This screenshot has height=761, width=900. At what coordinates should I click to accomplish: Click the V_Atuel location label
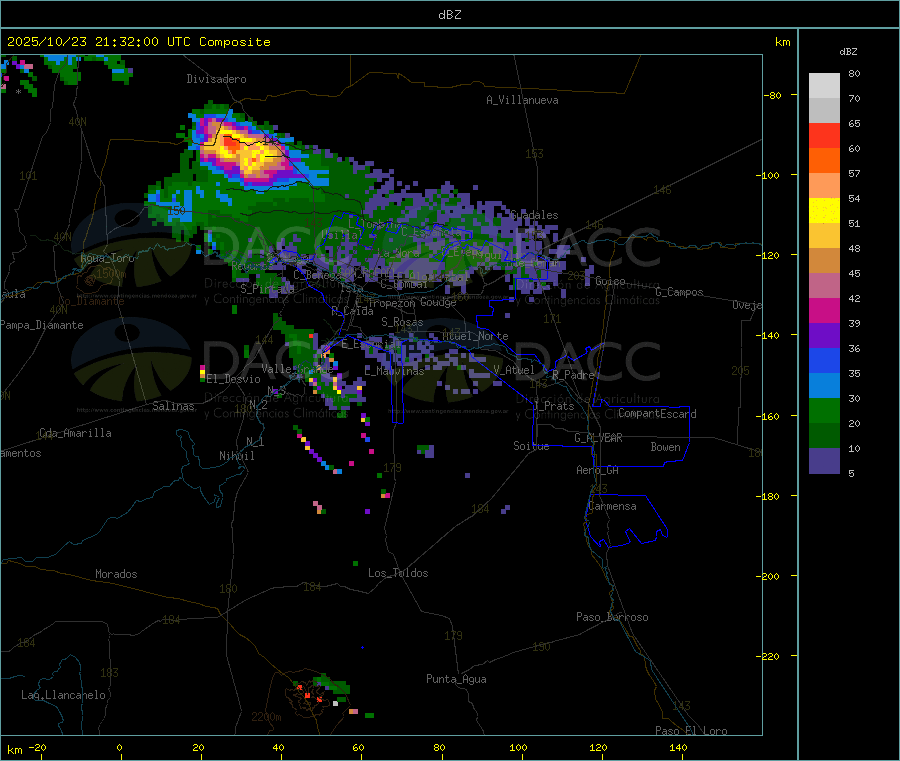coord(514,370)
